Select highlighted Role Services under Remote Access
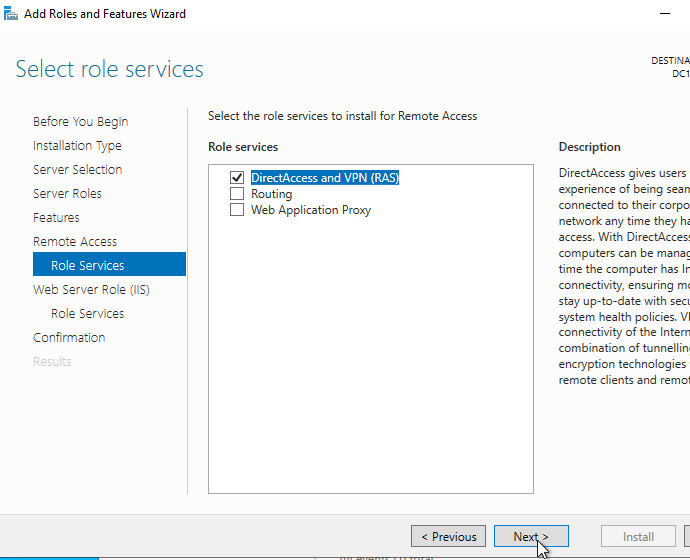 88,266
